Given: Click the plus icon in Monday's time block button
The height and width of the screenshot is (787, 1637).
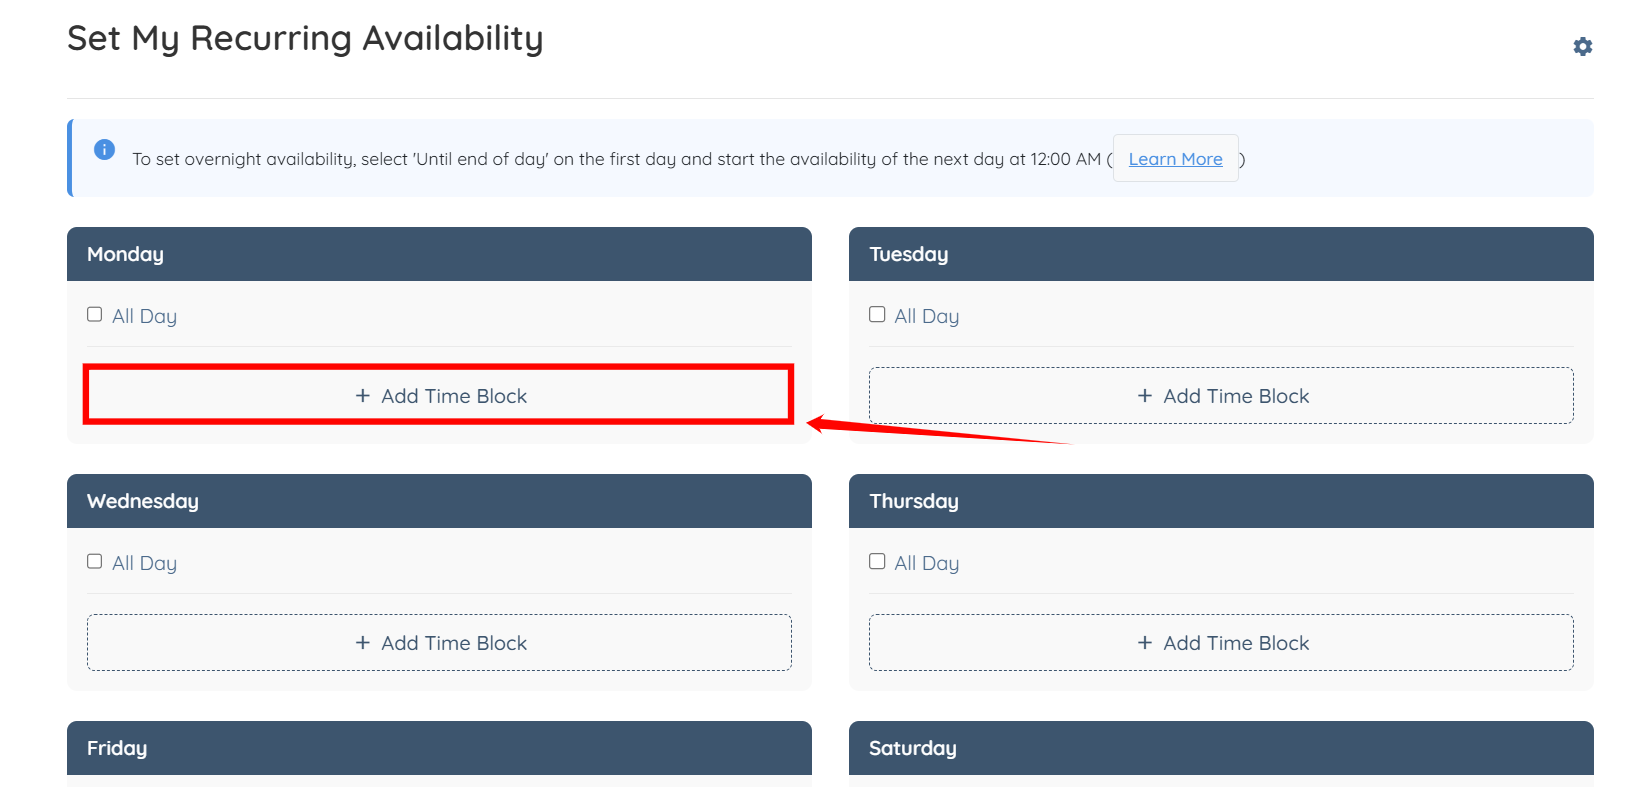Looking at the screenshot, I should pos(363,396).
